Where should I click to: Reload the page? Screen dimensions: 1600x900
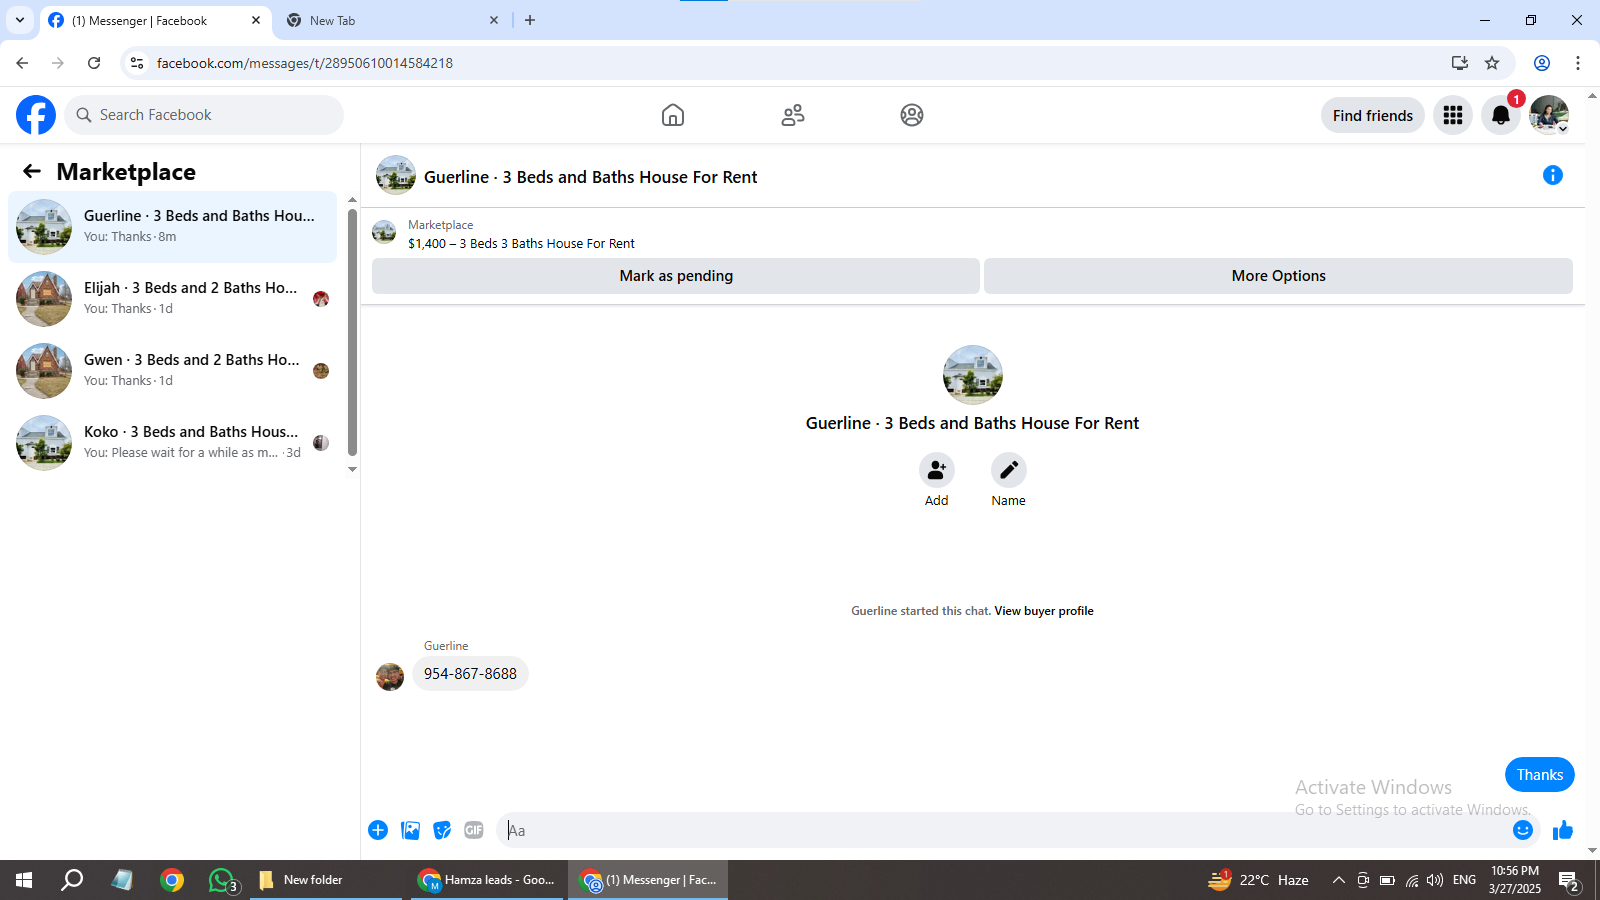point(94,63)
